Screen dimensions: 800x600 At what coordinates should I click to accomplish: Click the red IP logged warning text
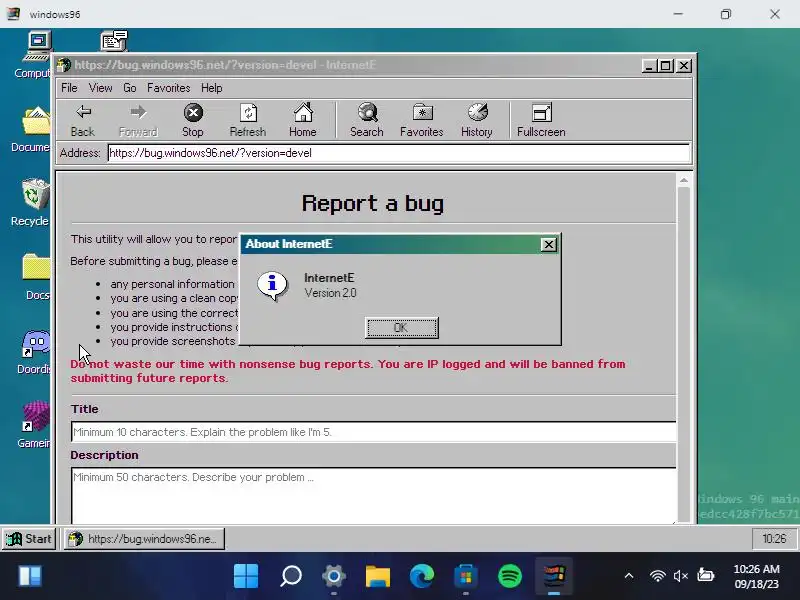click(x=347, y=371)
